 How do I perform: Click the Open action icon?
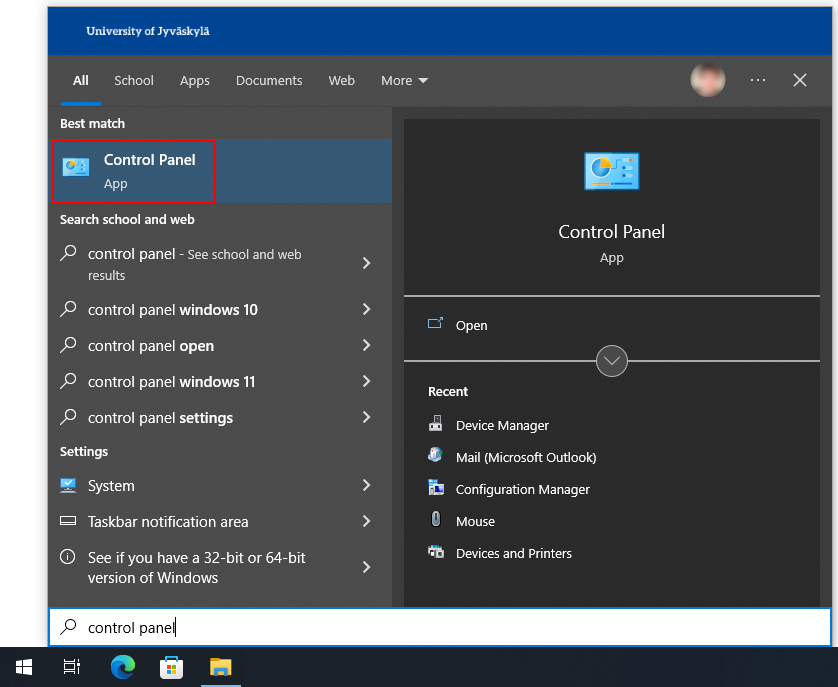pyautogui.click(x=435, y=323)
